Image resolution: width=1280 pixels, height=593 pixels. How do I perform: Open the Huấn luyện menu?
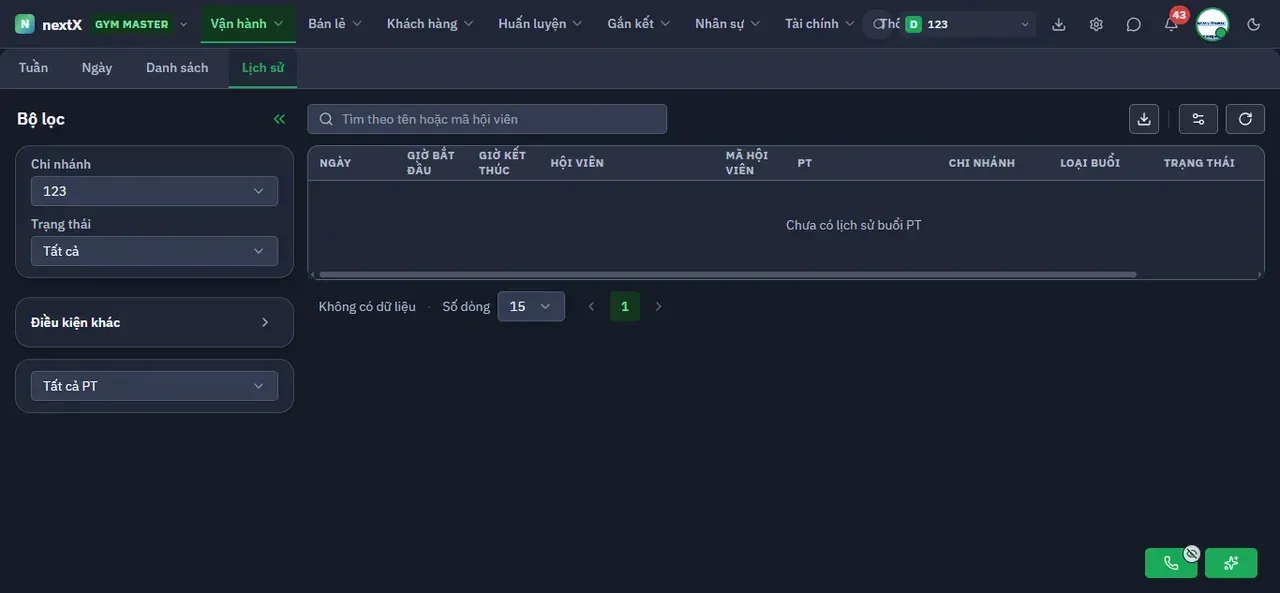542,24
